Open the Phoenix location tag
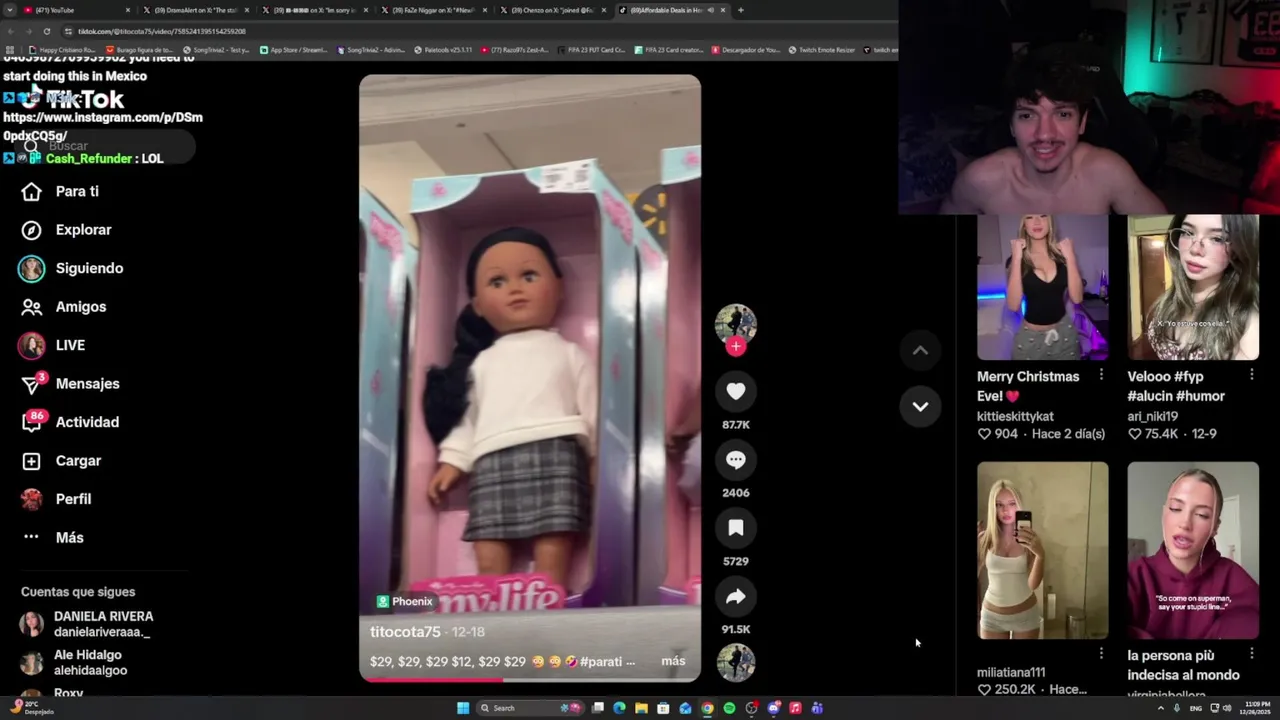This screenshot has width=1280, height=720. 405,601
